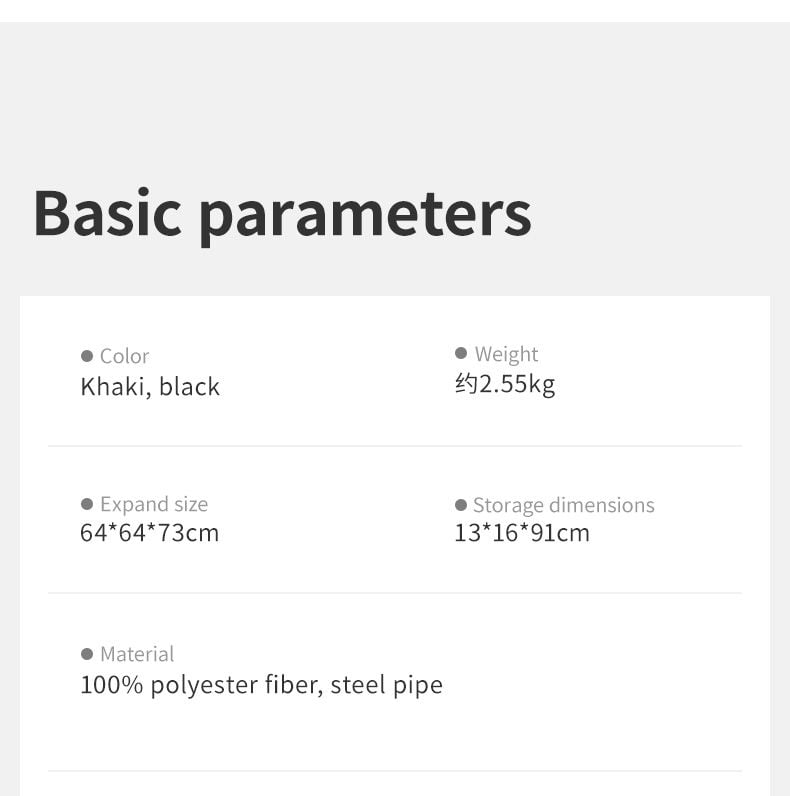The width and height of the screenshot is (790, 796).
Task: Click the bullet next to Expand size
Action: [87, 504]
